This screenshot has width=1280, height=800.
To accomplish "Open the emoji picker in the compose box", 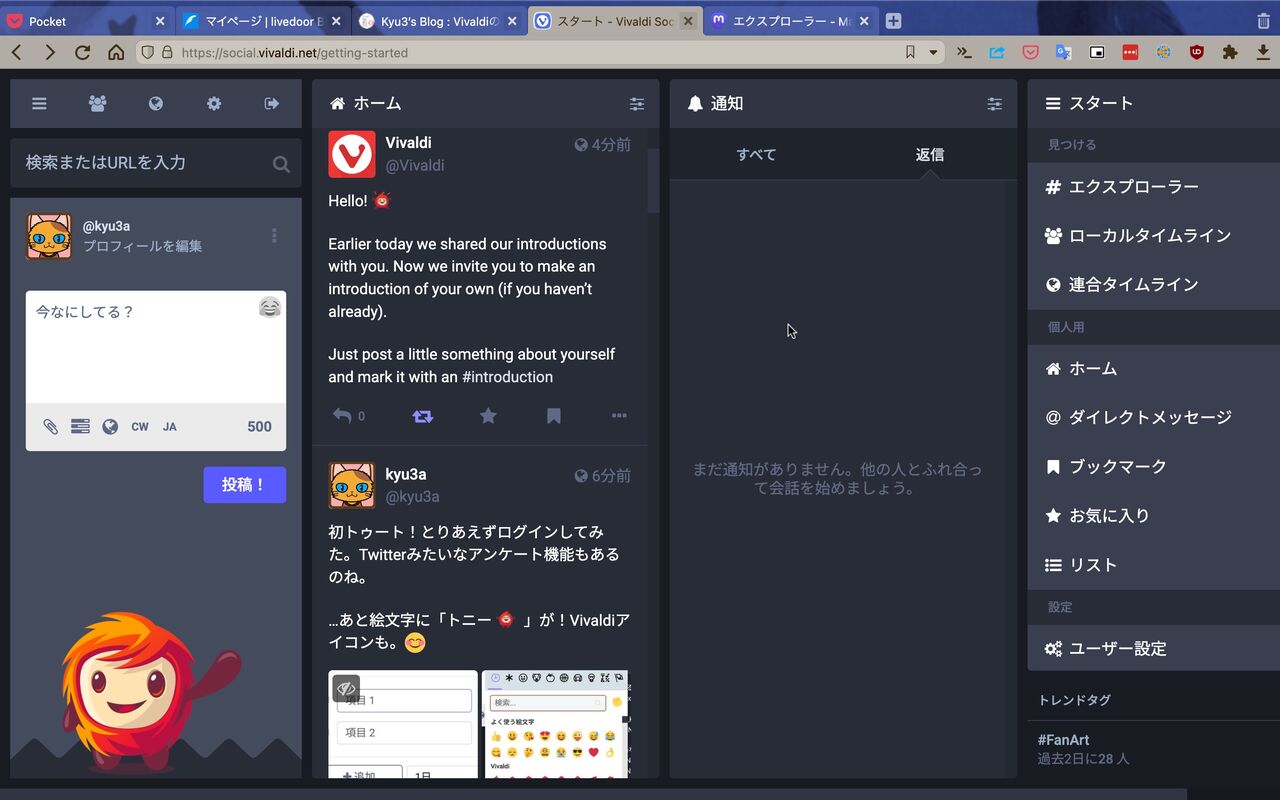I will (269, 307).
